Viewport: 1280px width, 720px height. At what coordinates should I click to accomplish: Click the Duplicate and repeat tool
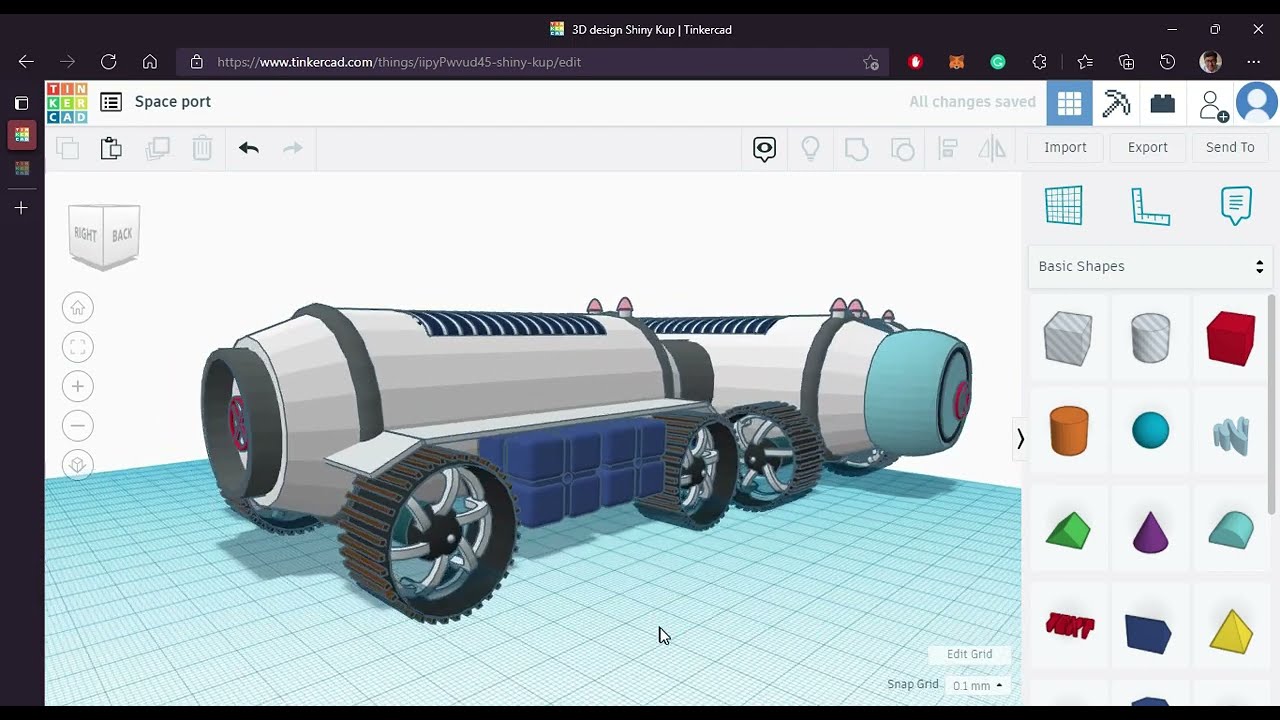(x=157, y=148)
